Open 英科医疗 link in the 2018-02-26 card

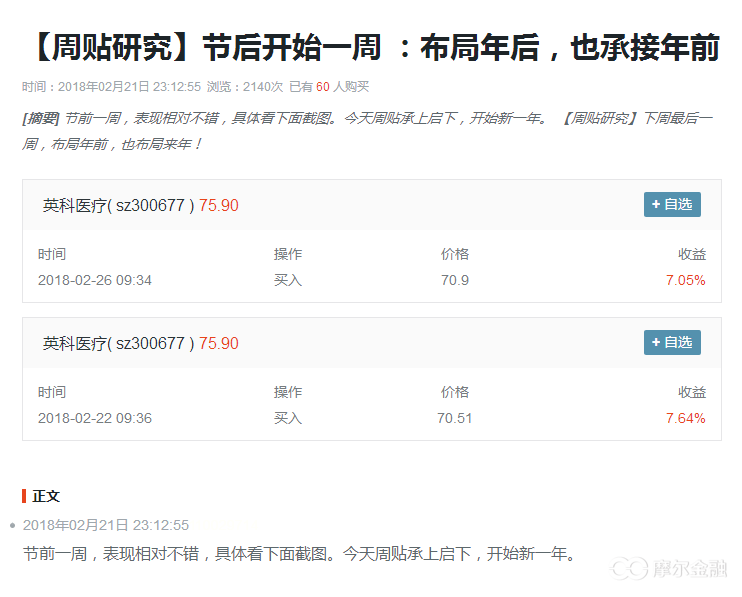point(117,205)
